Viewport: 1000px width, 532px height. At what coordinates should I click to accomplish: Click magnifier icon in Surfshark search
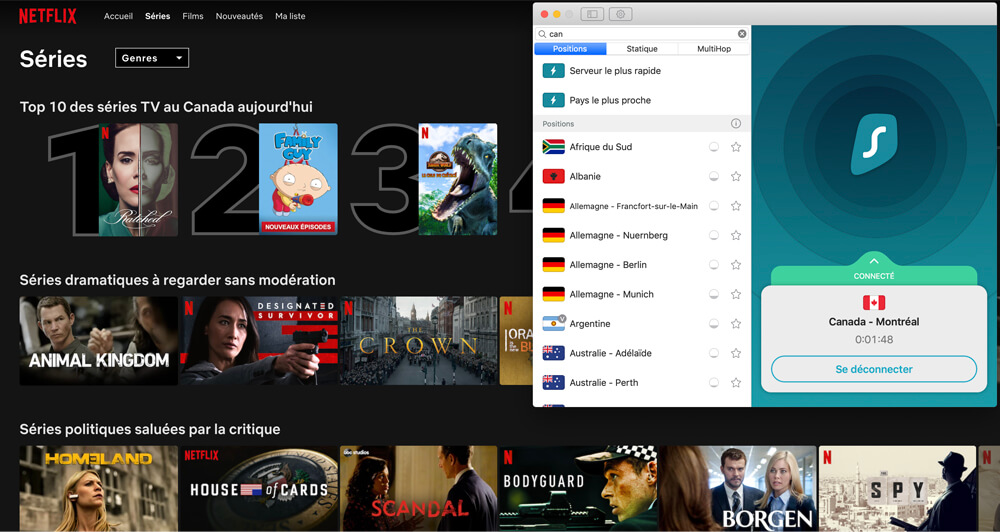coord(542,34)
